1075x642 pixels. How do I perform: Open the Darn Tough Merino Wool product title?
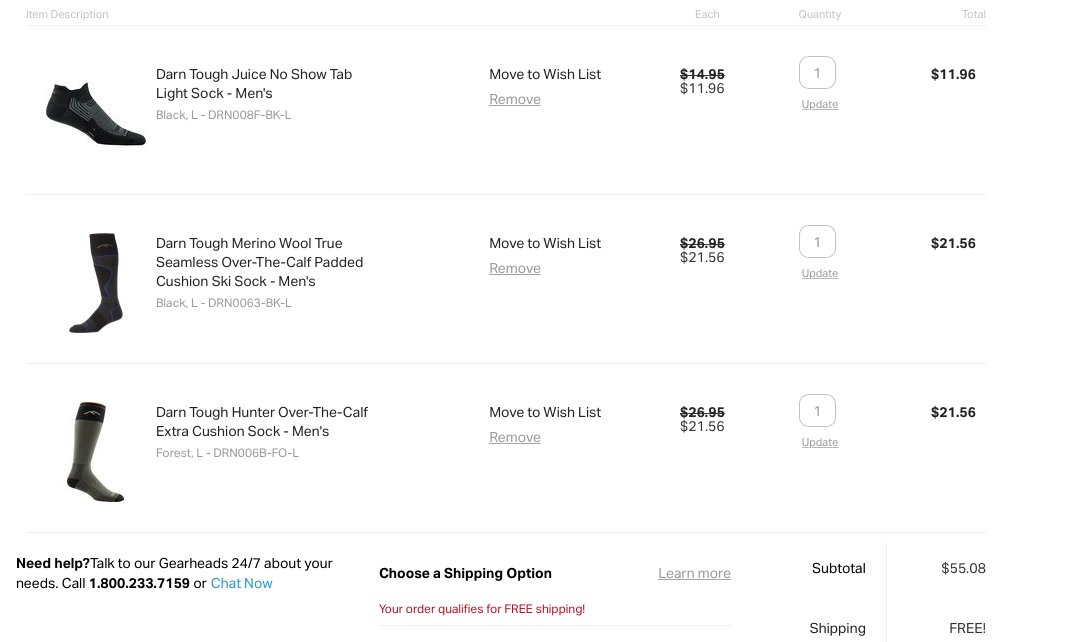point(259,262)
